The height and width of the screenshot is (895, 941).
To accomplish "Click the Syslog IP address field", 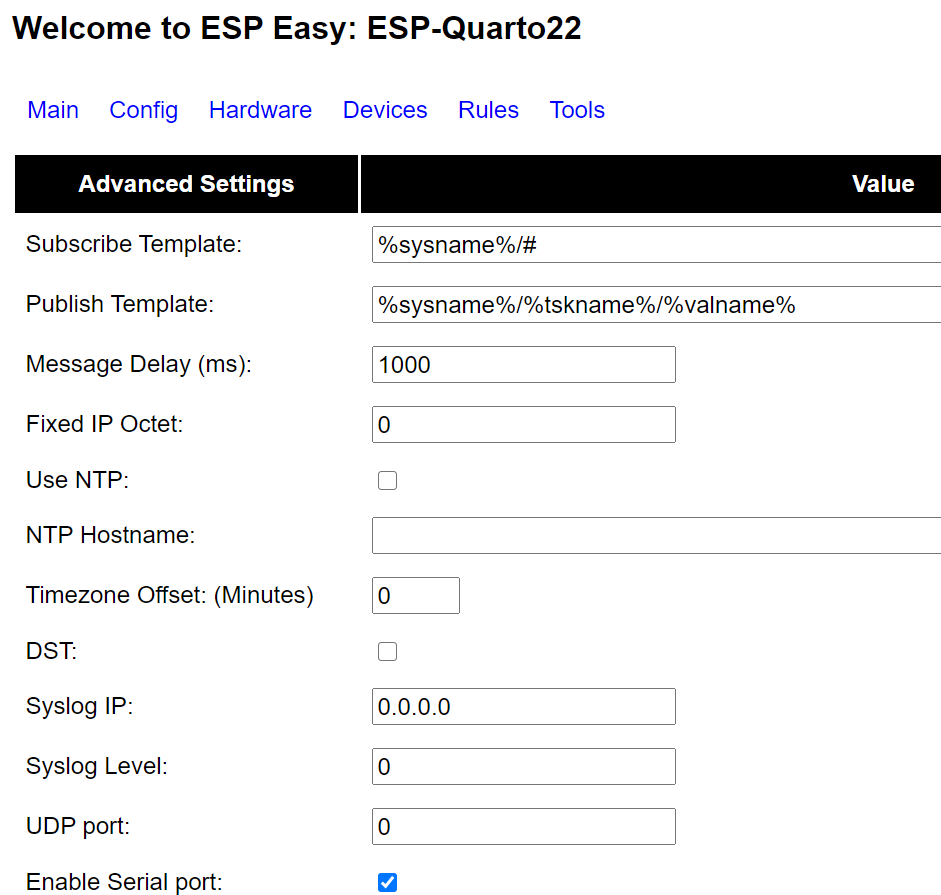I will (x=523, y=706).
